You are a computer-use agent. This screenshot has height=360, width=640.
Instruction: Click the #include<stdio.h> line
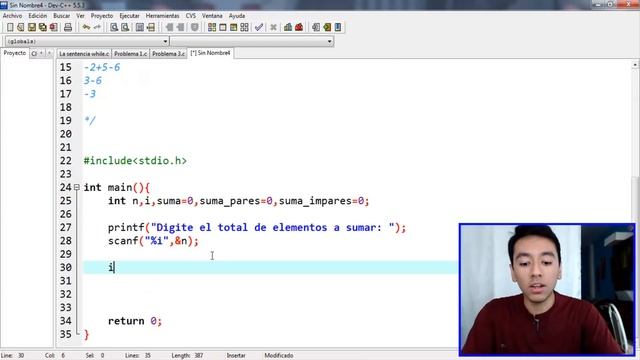click(x=135, y=161)
